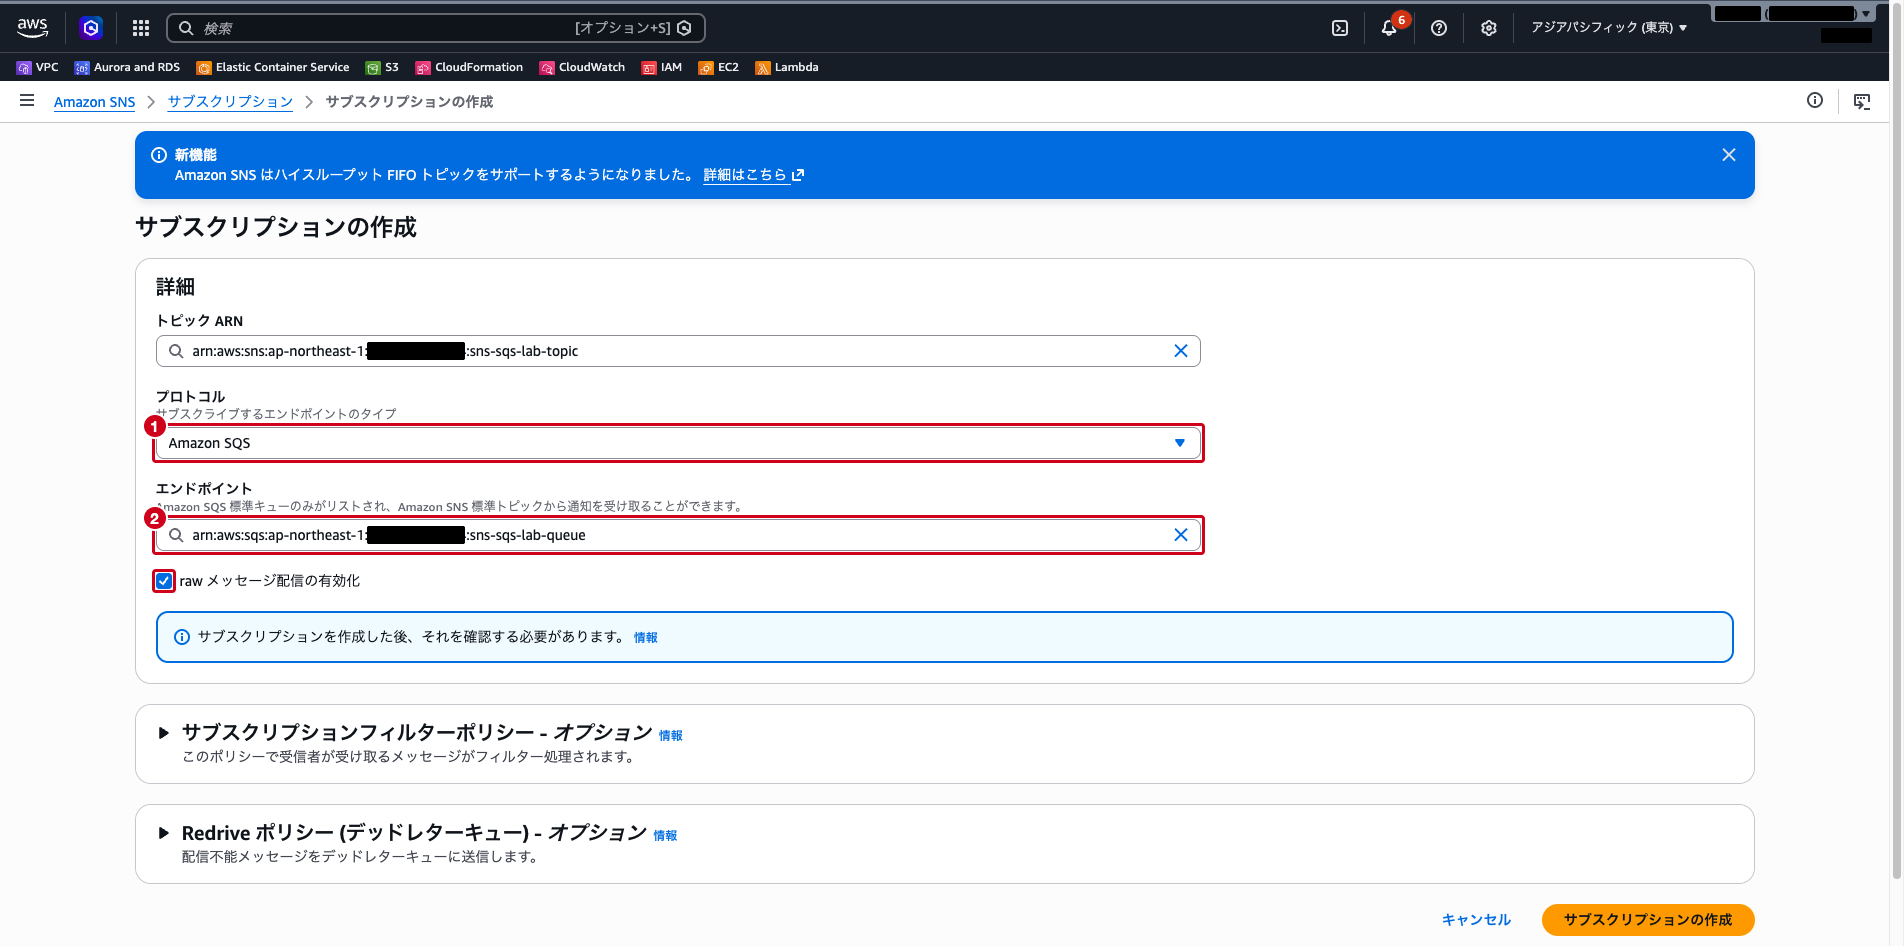This screenshot has width=1904, height=946.
Task: Open the S3 shortcut
Action: (382, 67)
